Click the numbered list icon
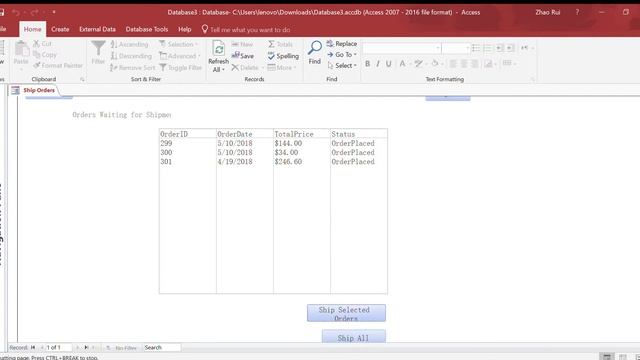 click(x=487, y=48)
